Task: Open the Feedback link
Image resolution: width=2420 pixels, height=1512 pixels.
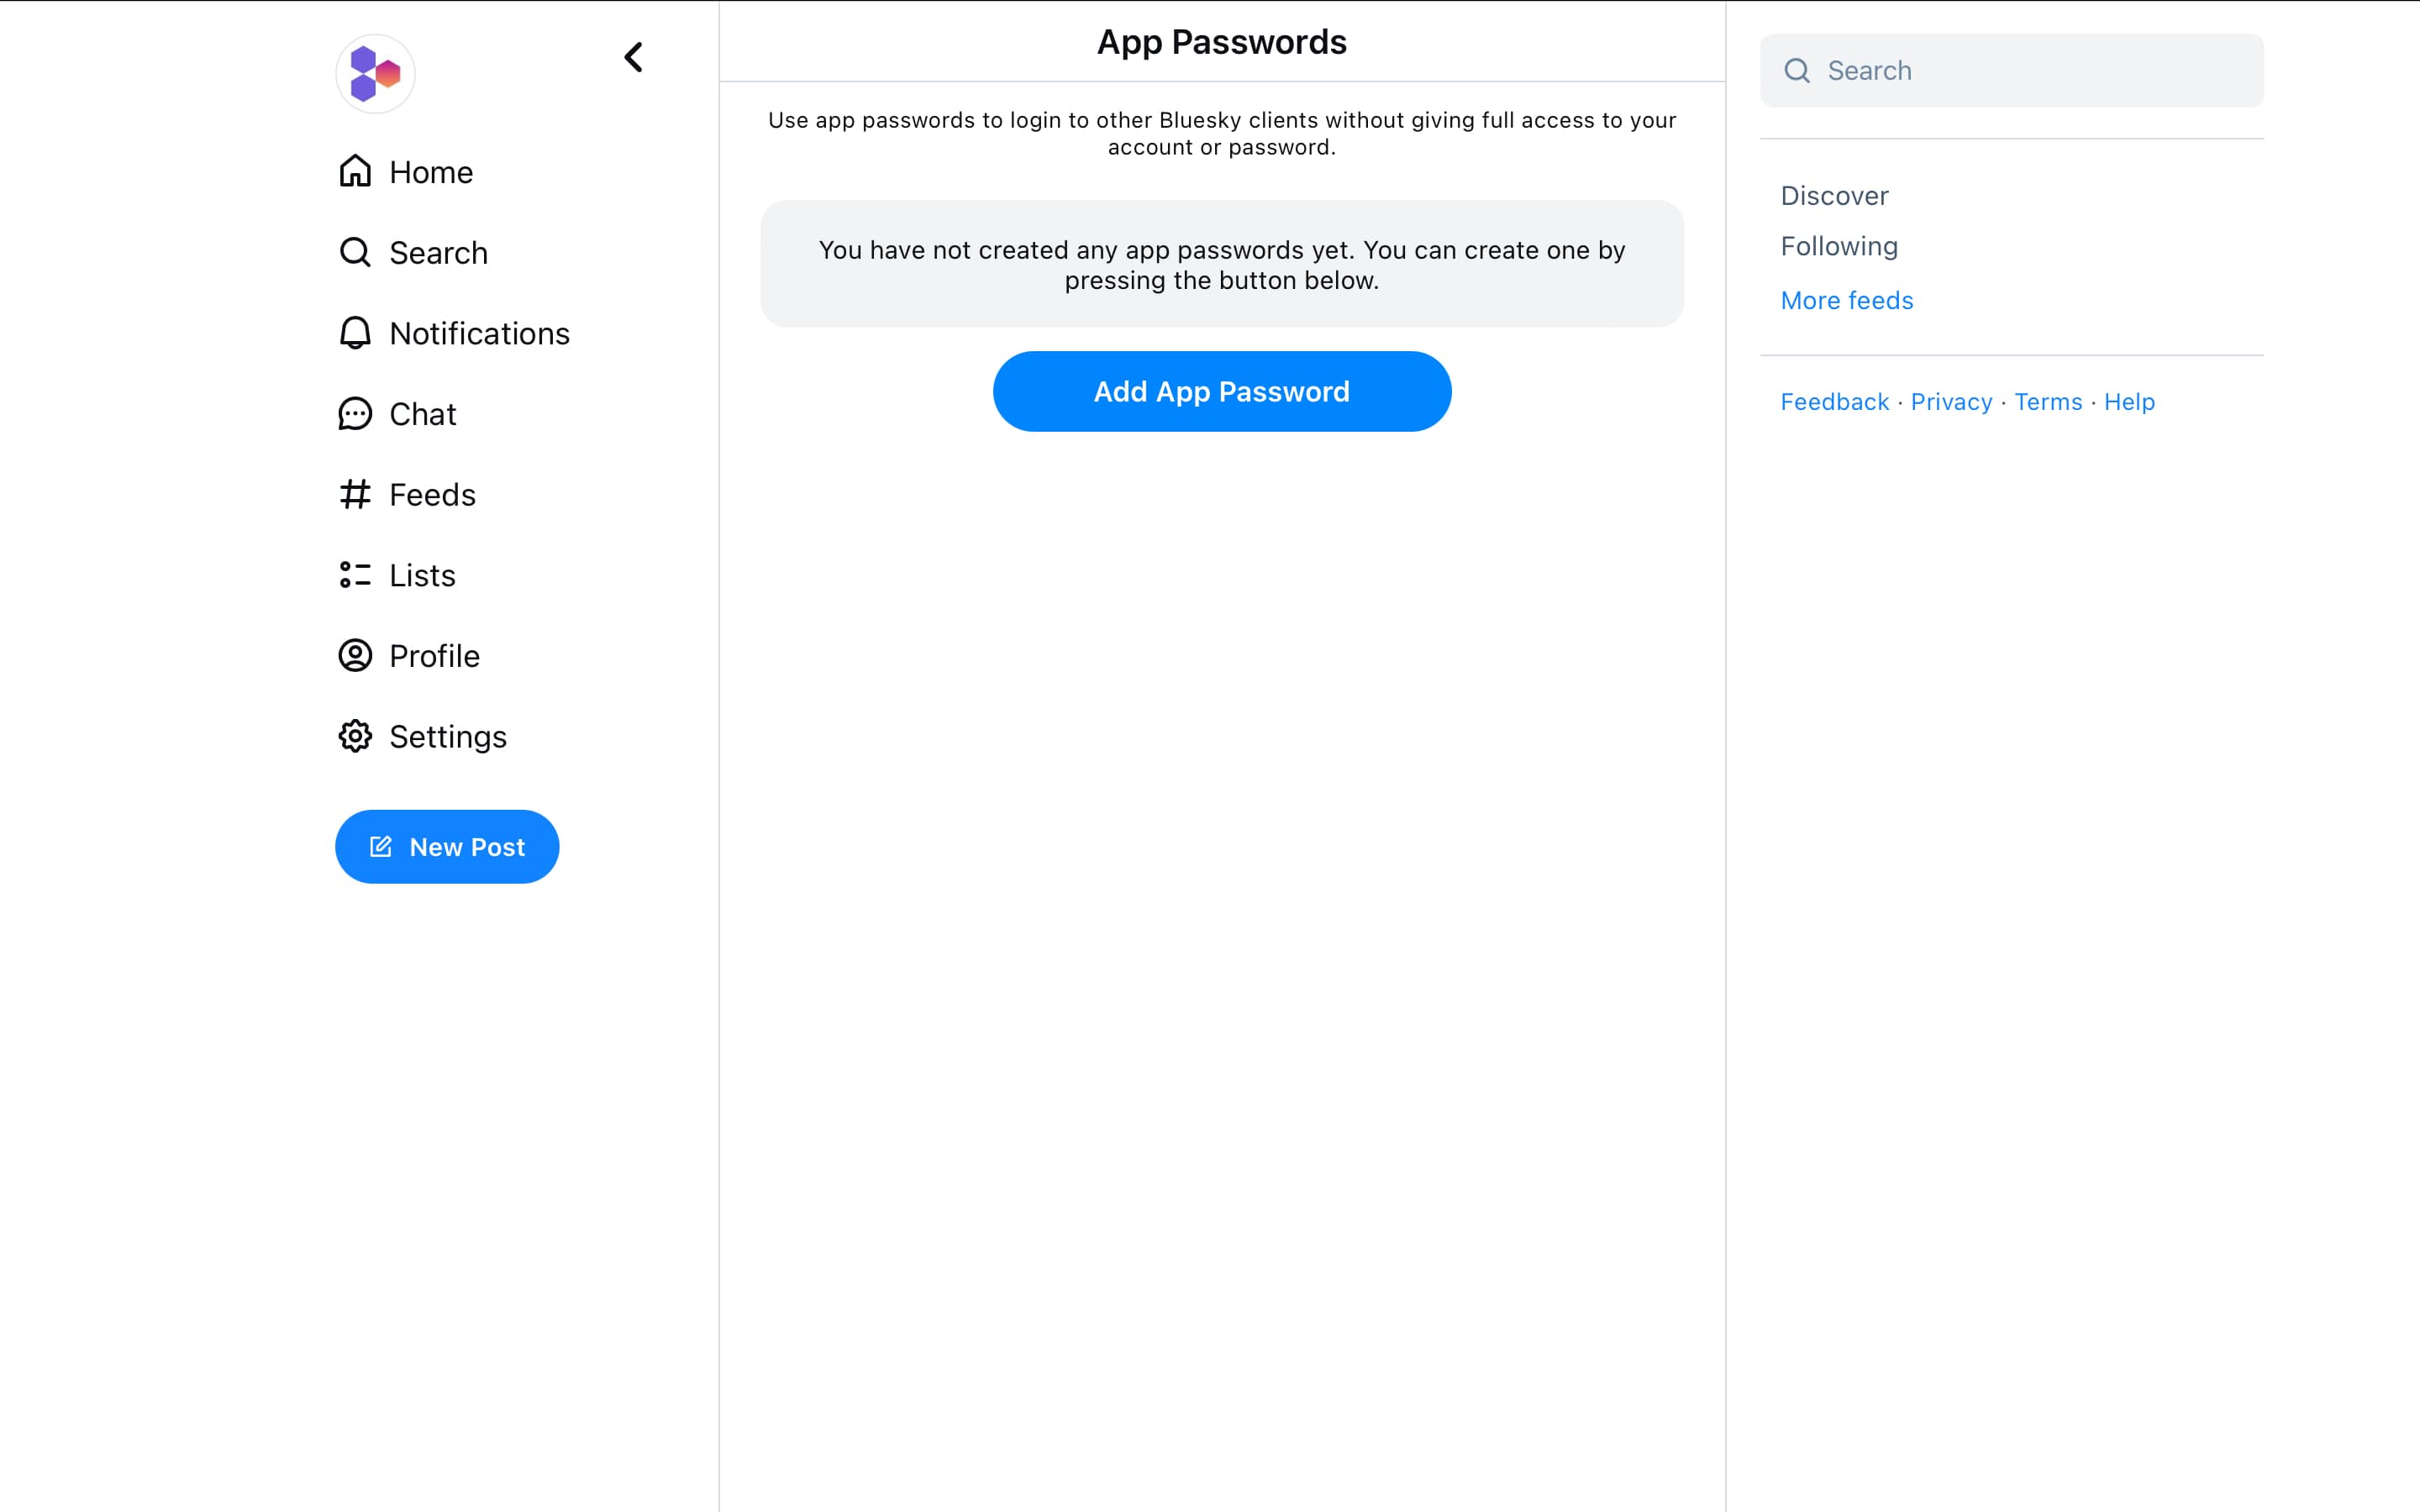Action: pos(1834,401)
